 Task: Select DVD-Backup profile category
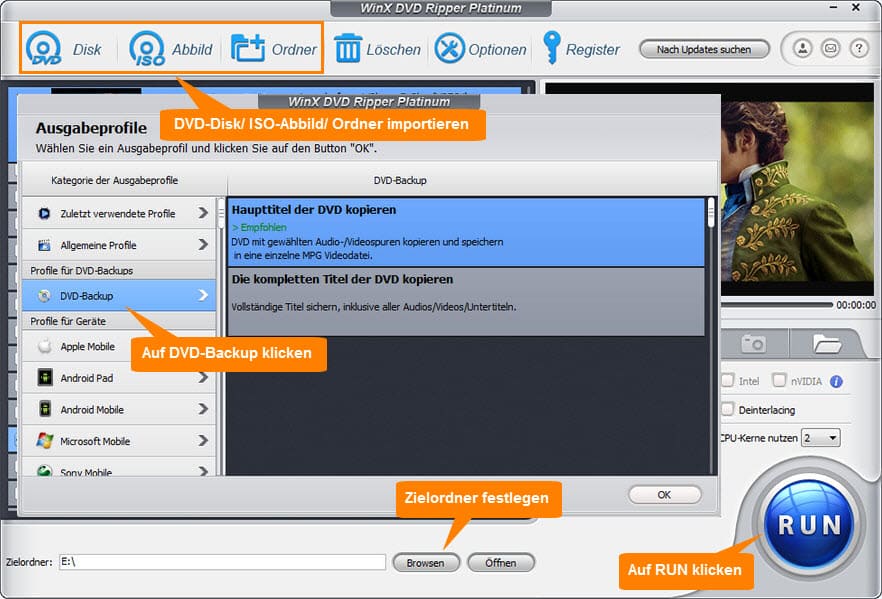[x=118, y=295]
